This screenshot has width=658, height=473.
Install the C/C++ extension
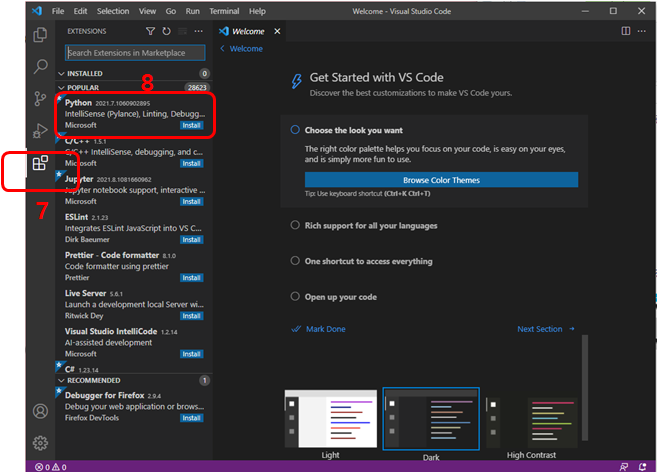[x=191, y=163]
